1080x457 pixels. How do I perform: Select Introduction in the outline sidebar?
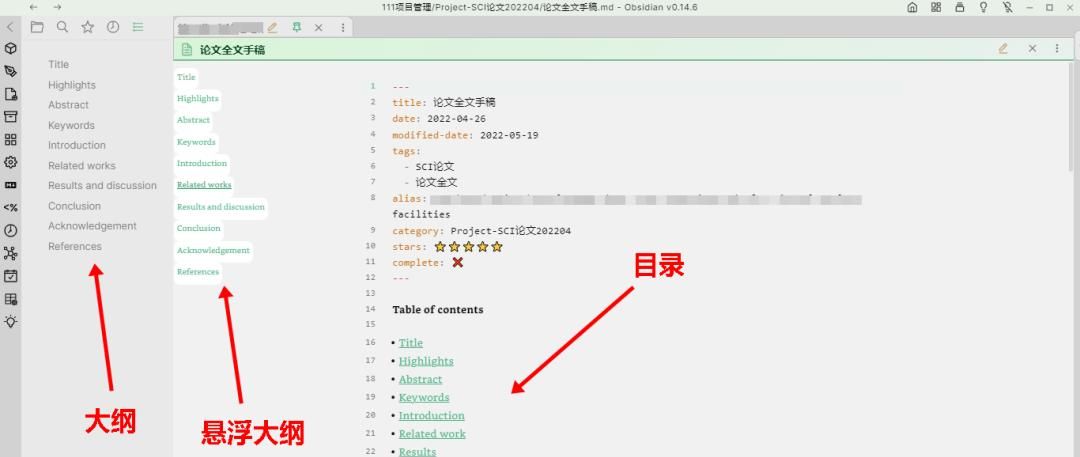pos(76,145)
